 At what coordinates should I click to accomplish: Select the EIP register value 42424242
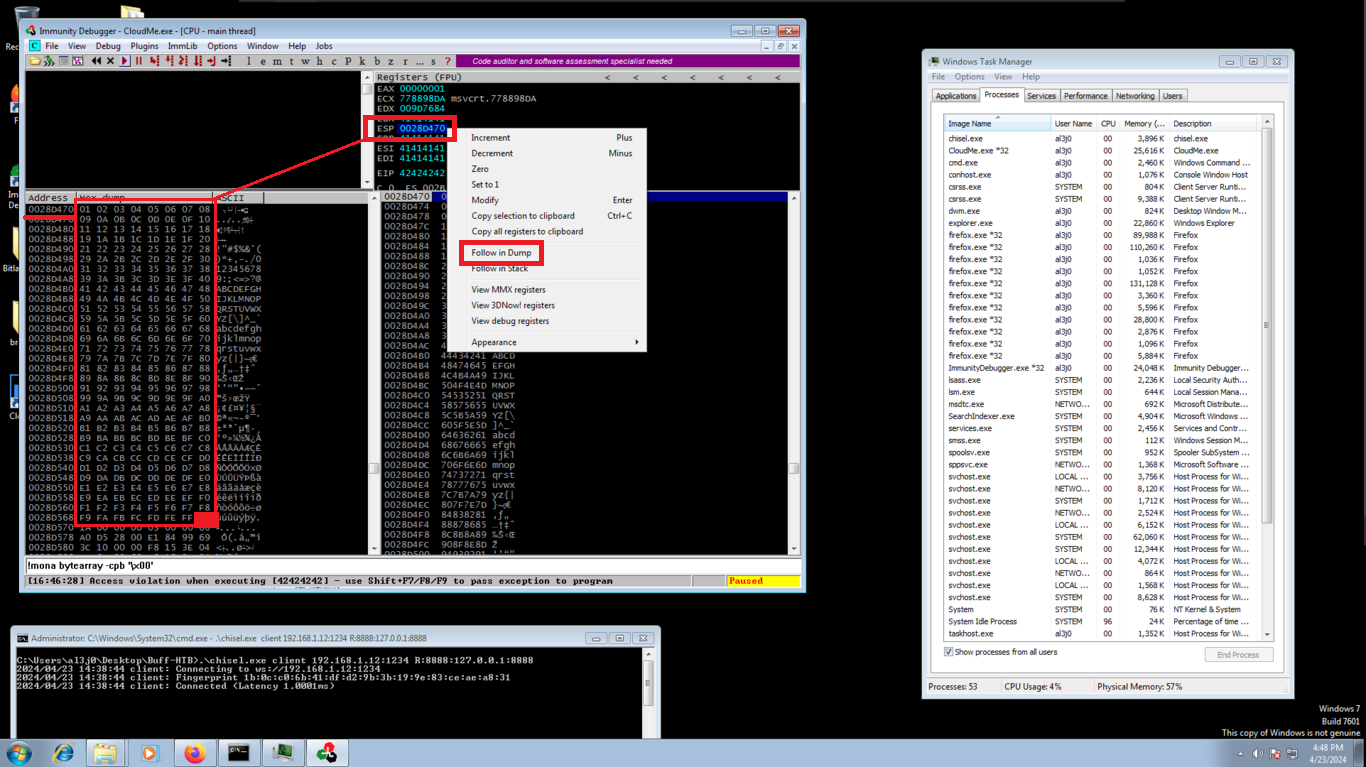point(422,173)
